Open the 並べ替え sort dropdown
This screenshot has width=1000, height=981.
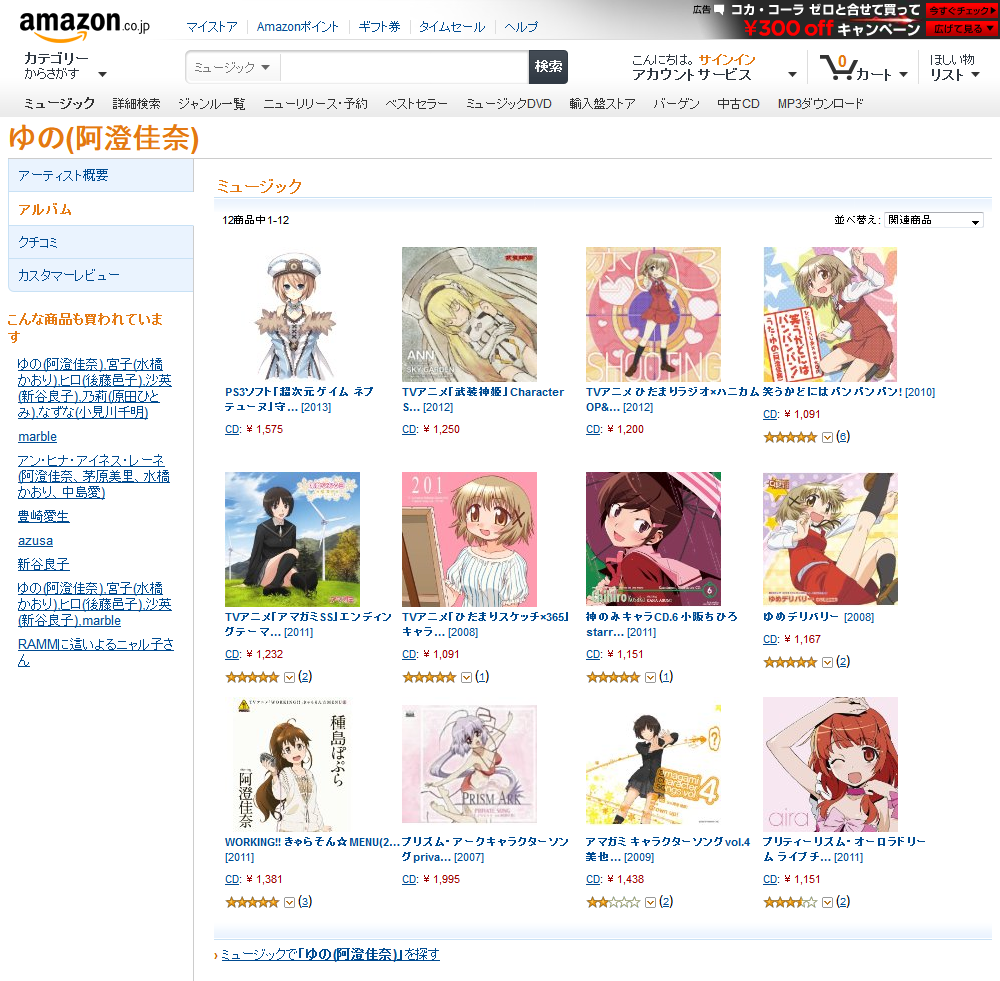(x=934, y=220)
